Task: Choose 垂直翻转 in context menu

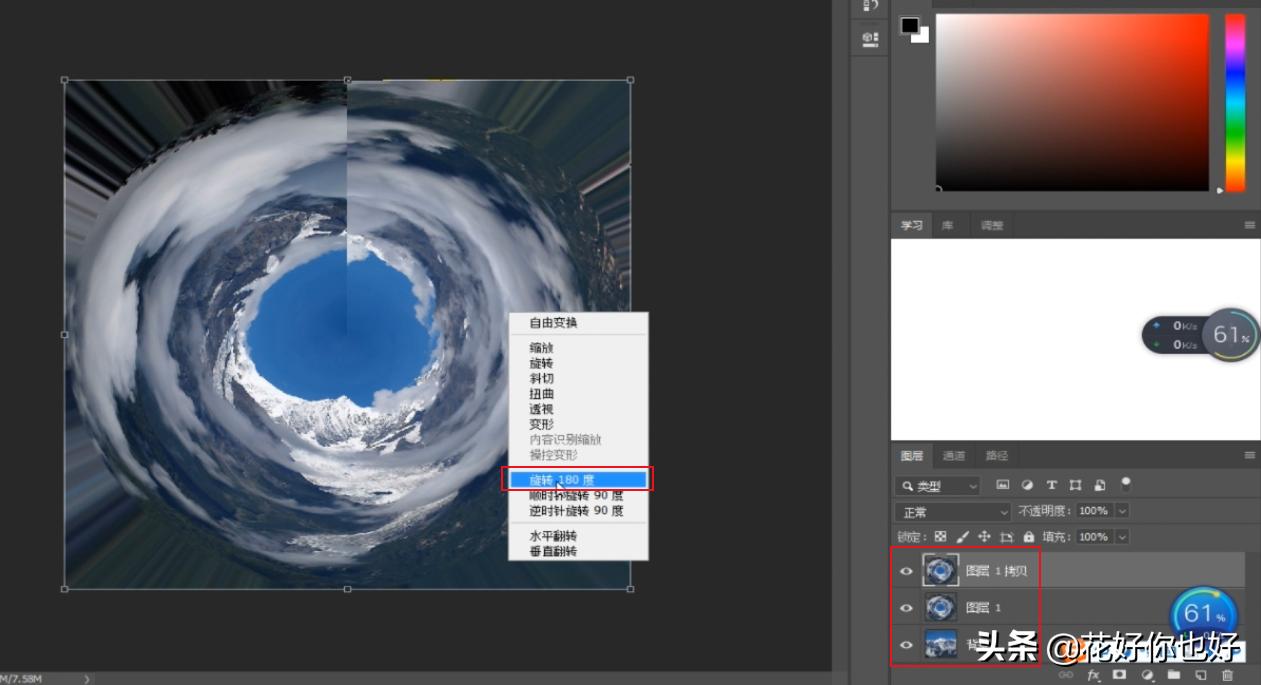Action: (x=578, y=551)
